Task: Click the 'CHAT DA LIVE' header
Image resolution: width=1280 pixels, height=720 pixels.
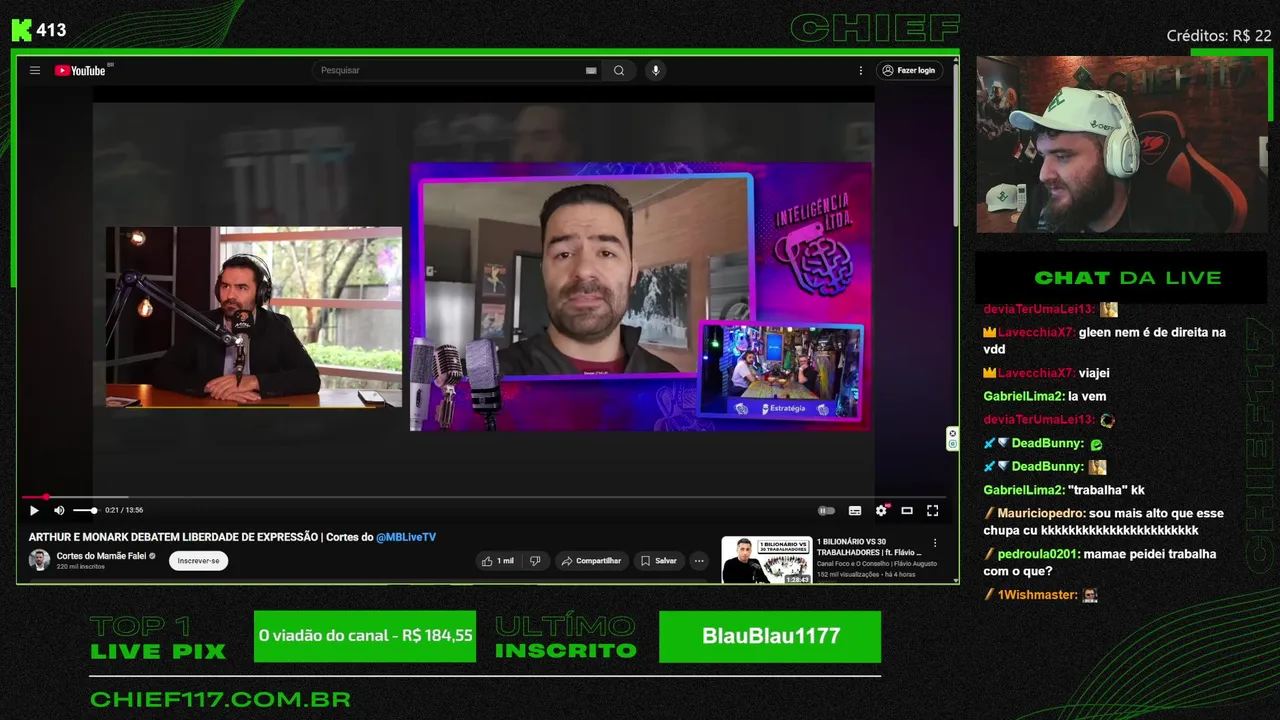Action: click(1127, 278)
